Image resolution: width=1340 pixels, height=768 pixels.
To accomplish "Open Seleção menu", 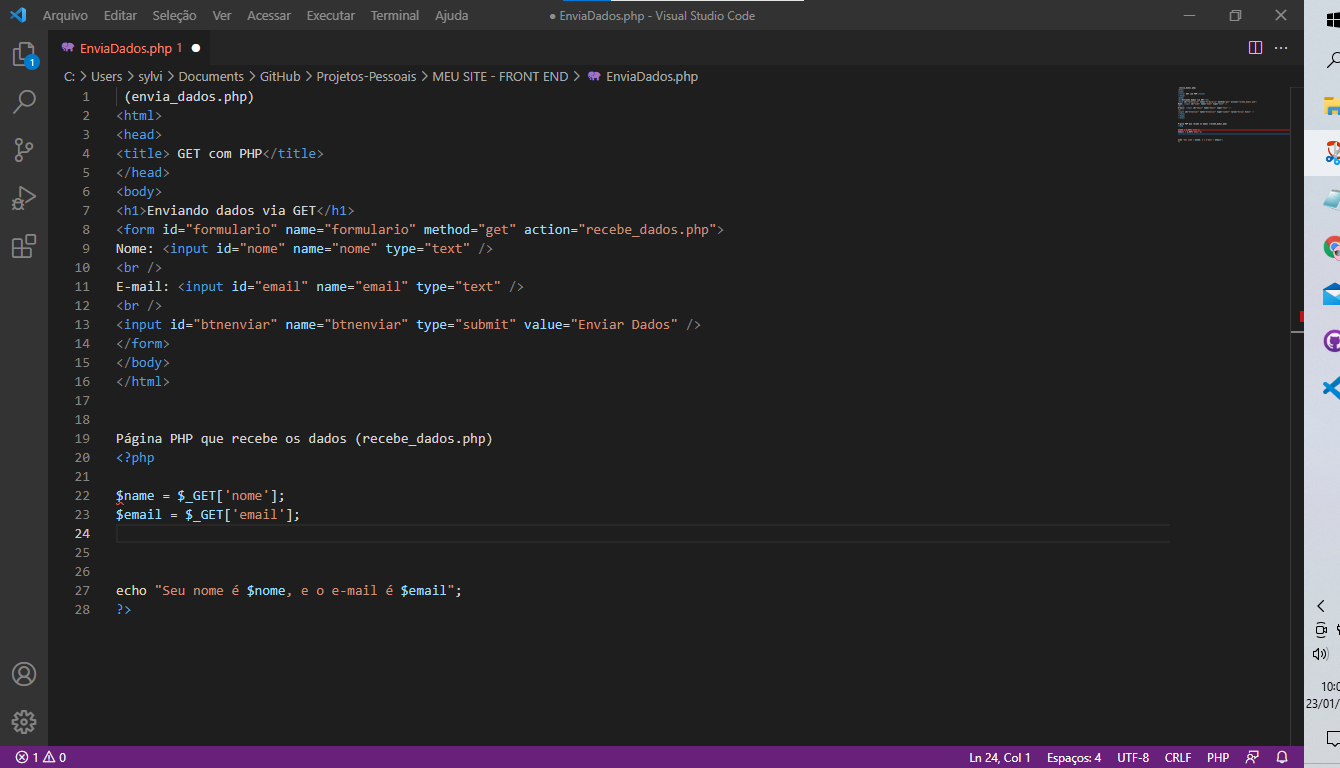I will (x=175, y=15).
